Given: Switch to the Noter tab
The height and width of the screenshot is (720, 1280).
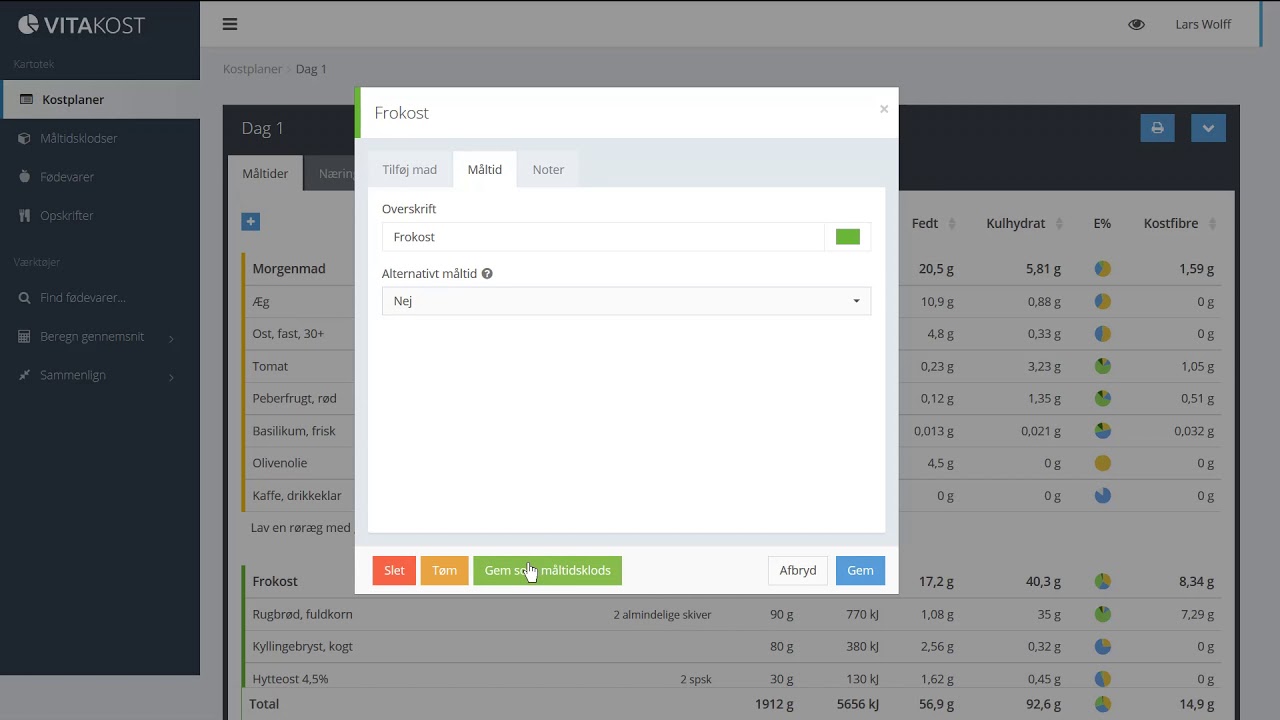Looking at the screenshot, I should coord(548,170).
